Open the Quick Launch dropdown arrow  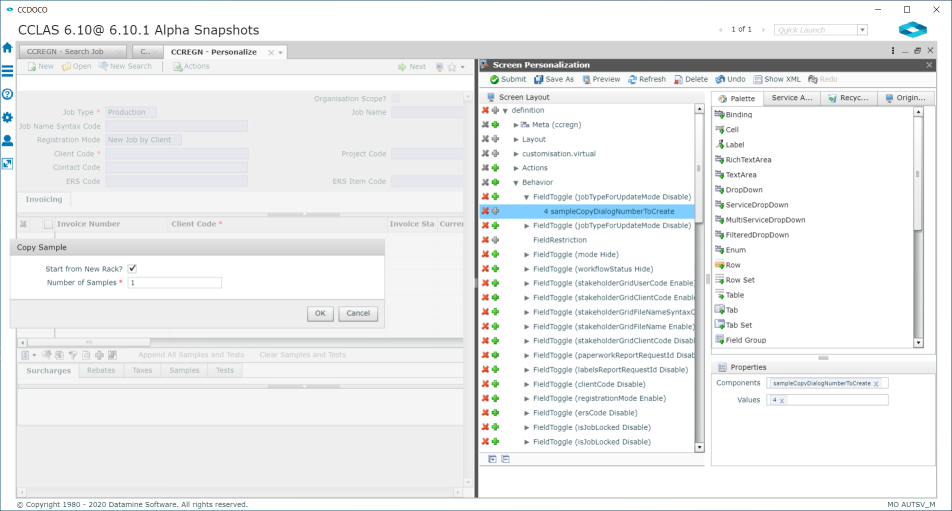point(862,30)
